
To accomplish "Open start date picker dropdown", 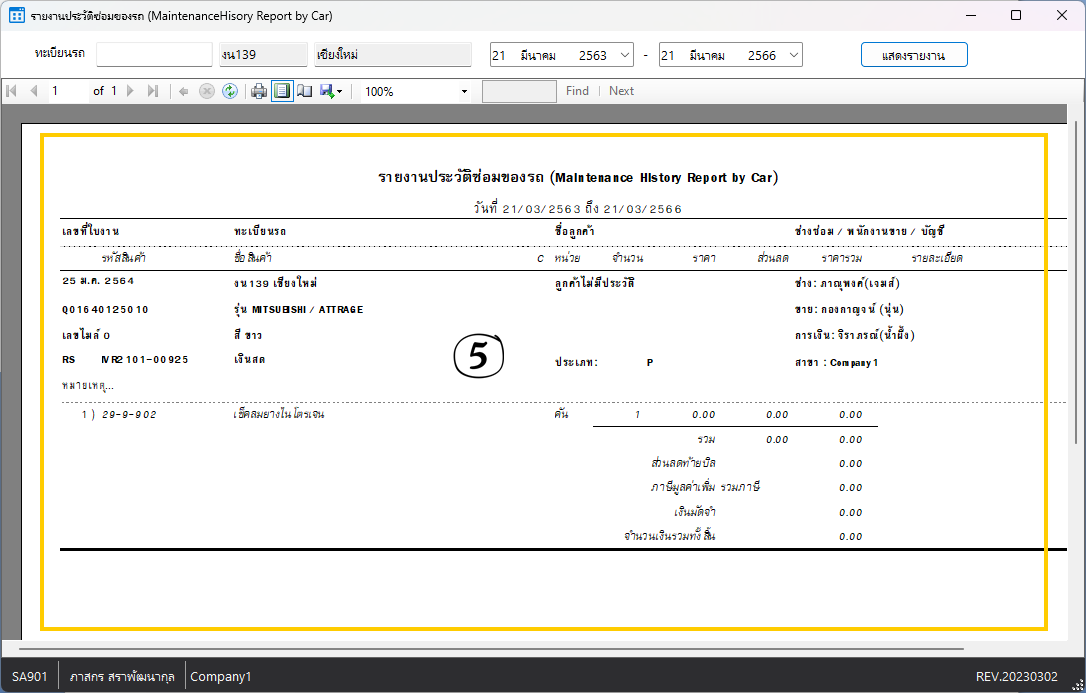I will [x=626, y=55].
